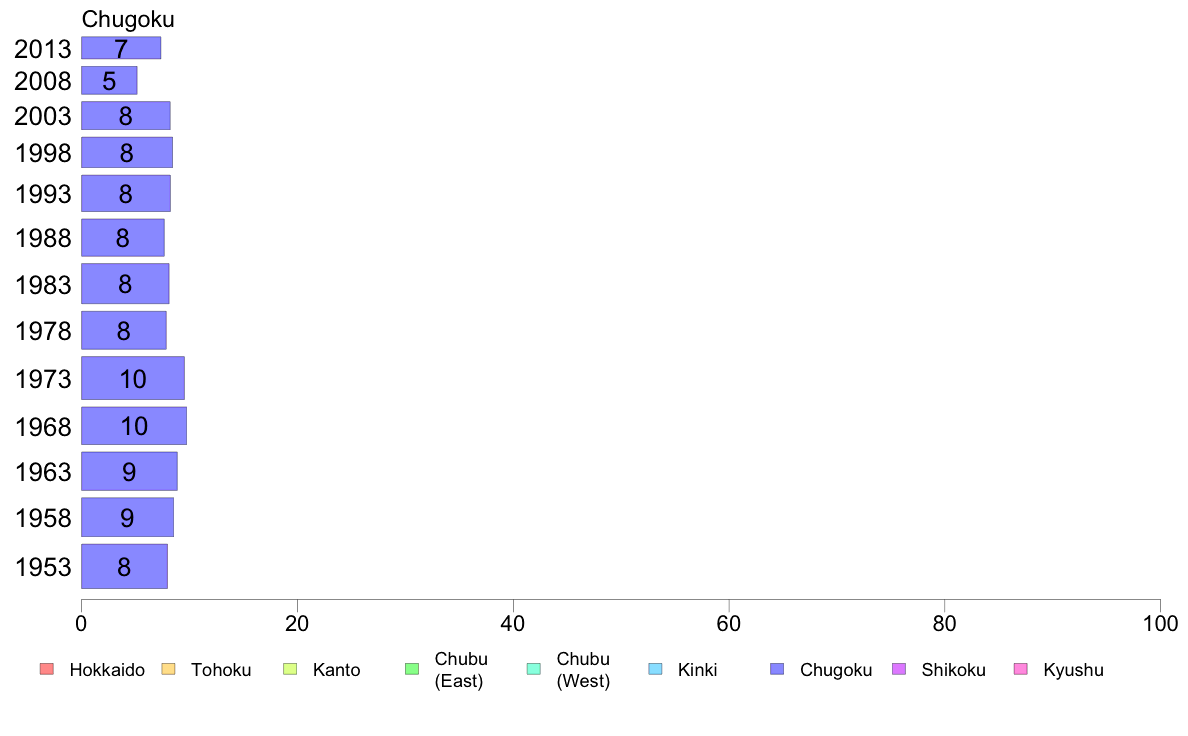
Task: Select the 1973 bar showing 10
Action: (x=133, y=378)
